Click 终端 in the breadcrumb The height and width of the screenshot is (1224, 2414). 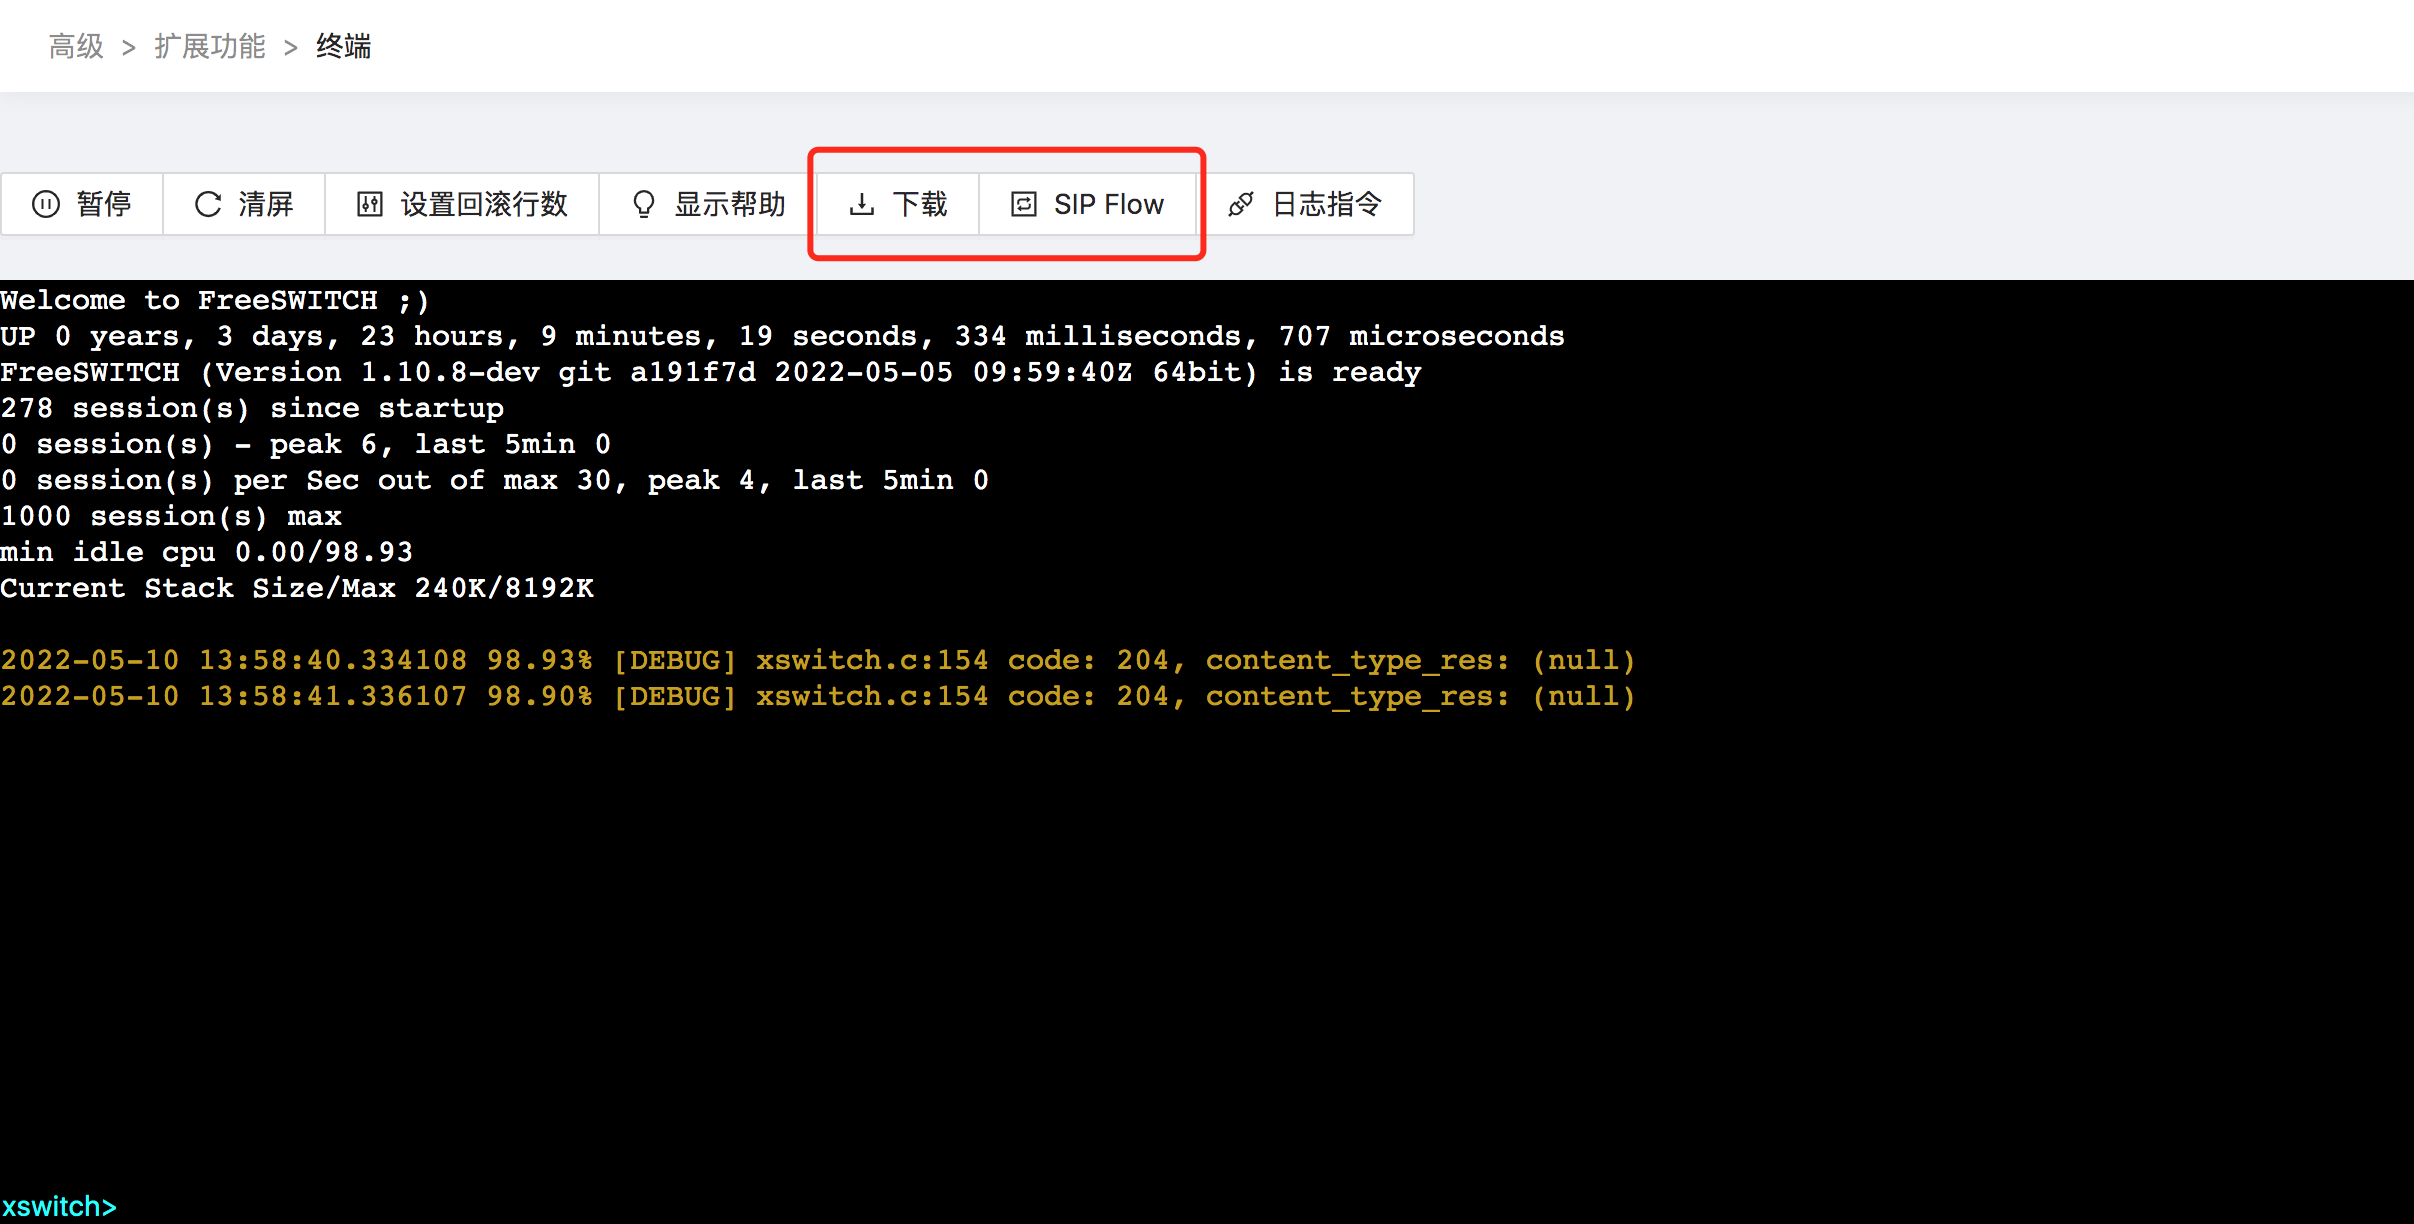click(344, 46)
